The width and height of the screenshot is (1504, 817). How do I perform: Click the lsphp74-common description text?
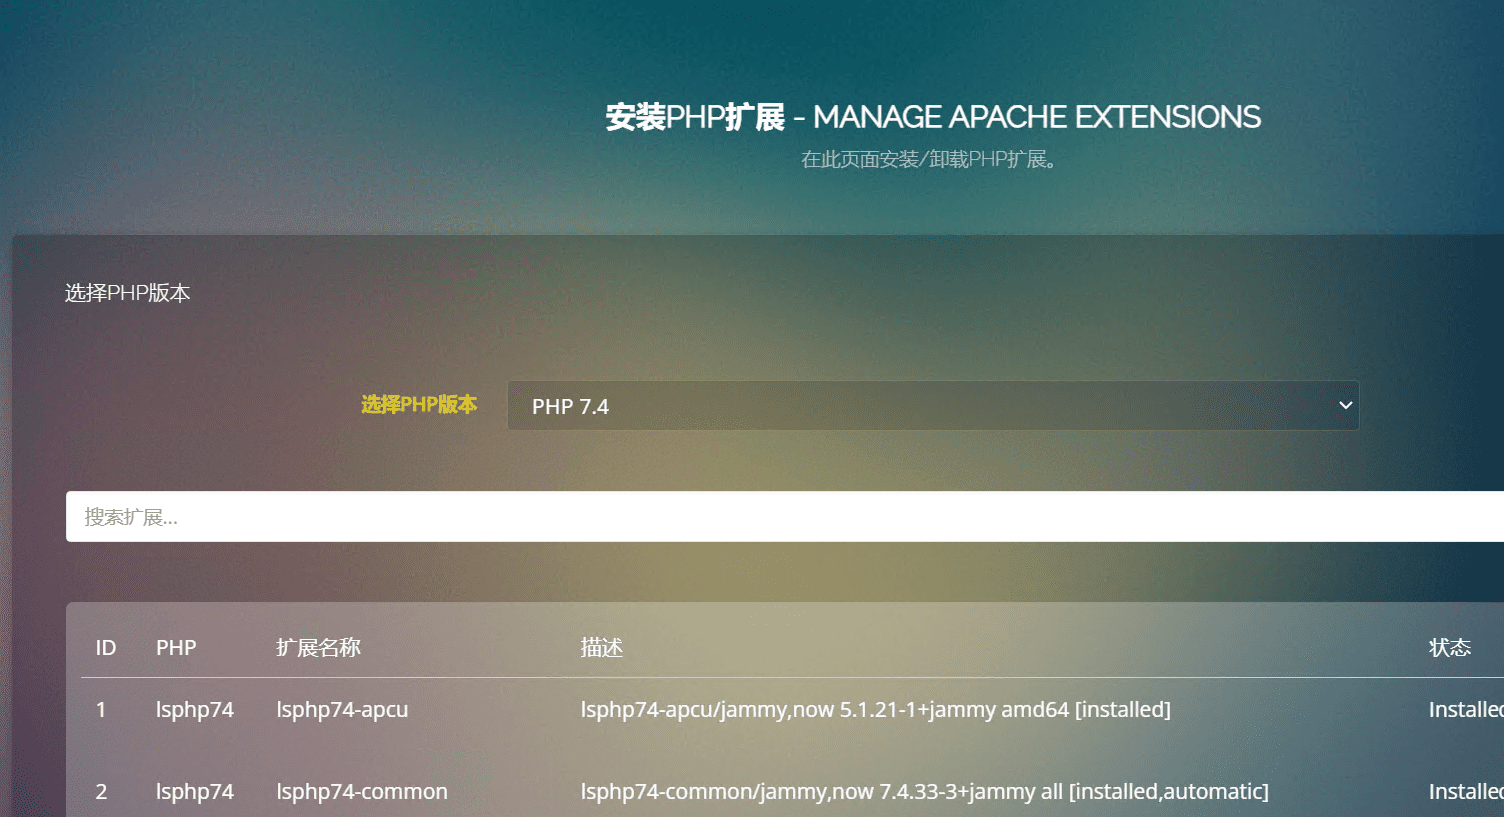[924, 791]
